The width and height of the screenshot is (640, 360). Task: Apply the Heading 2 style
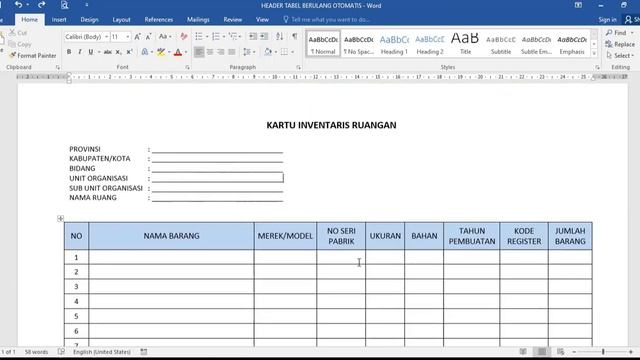pos(429,44)
